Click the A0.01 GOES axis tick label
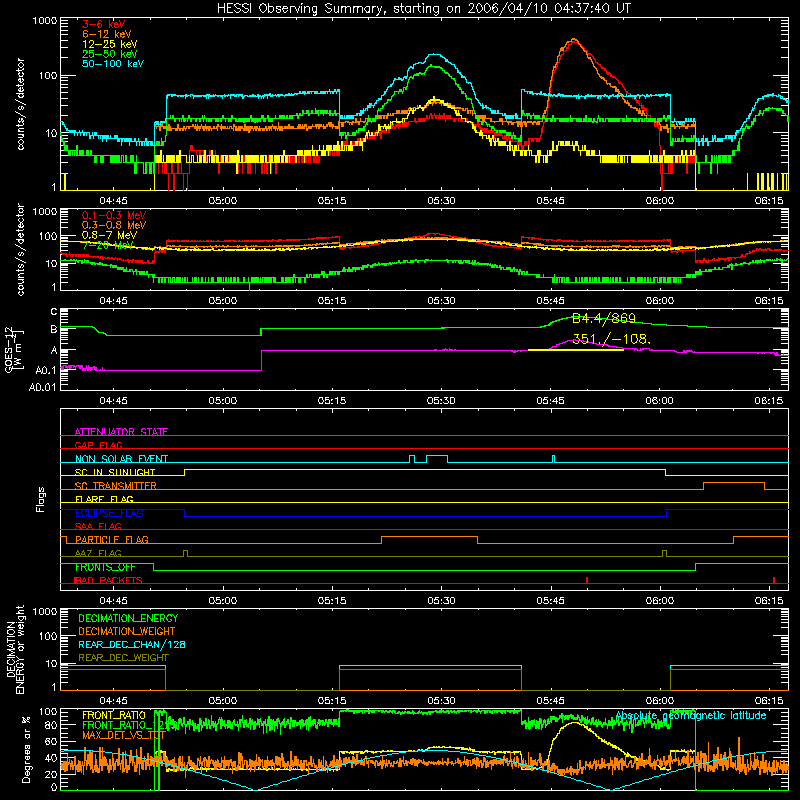Image resolution: width=800 pixels, height=800 pixels. coord(42,387)
